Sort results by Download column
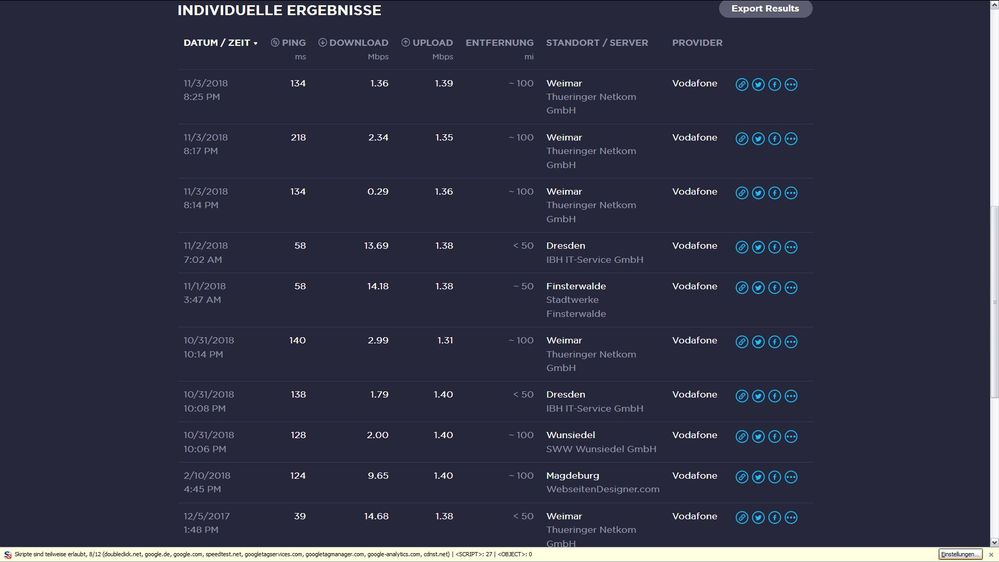This screenshot has height=562, width=999. (x=353, y=43)
